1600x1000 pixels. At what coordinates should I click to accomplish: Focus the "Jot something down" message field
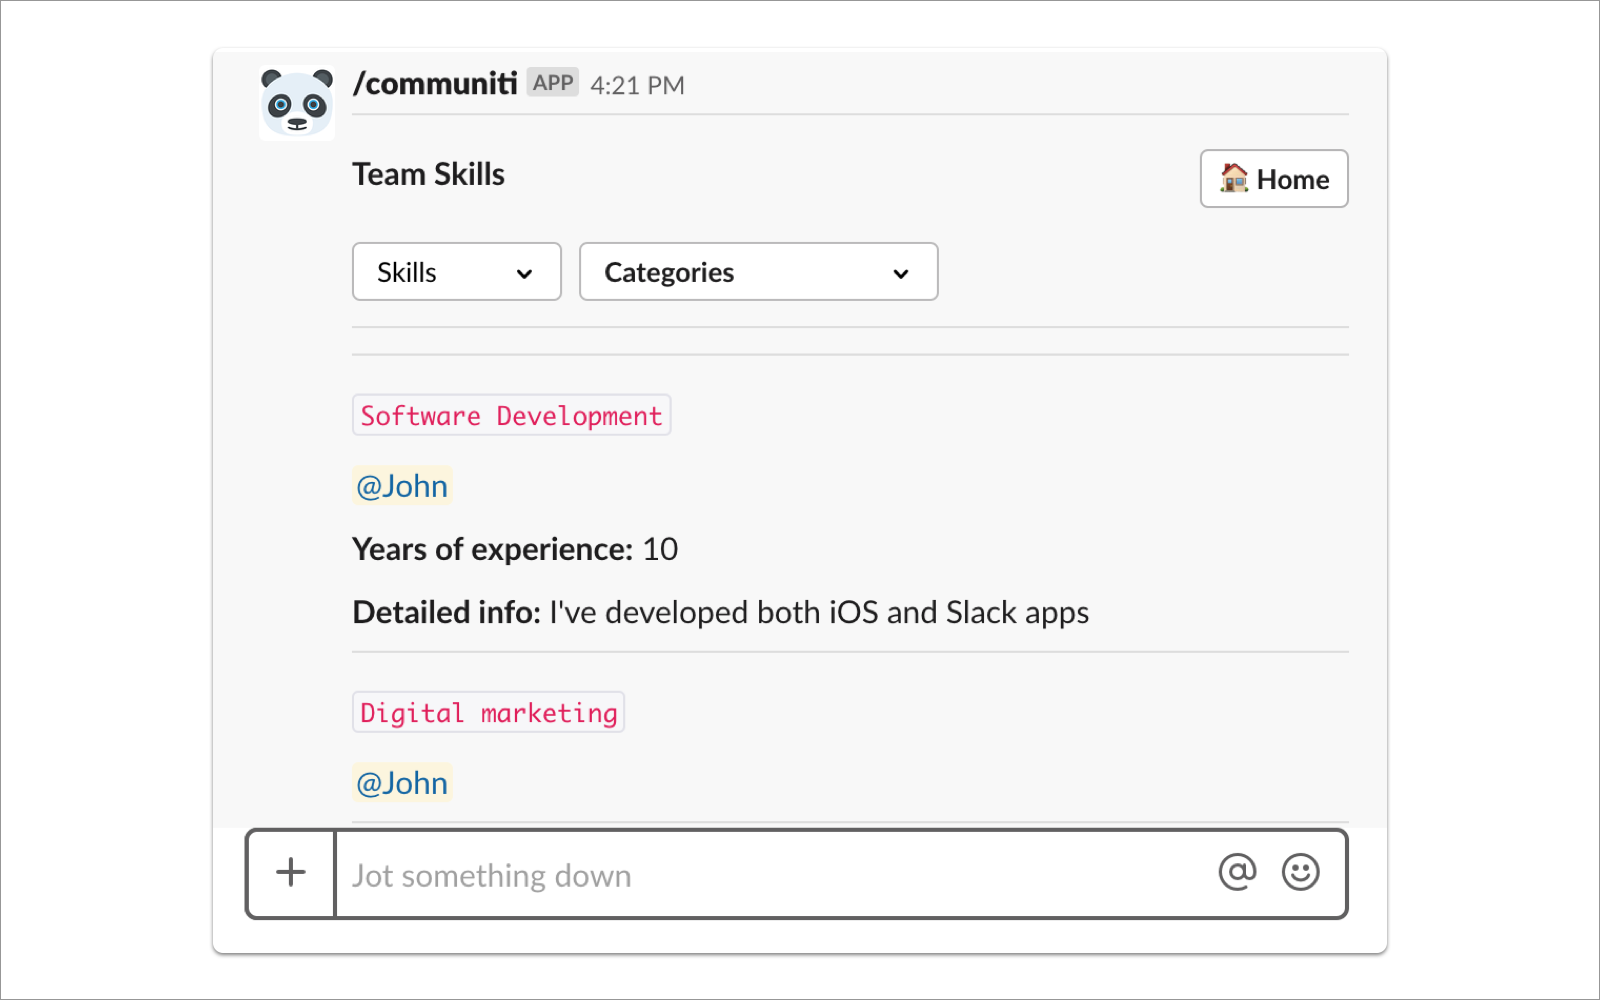click(x=770, y=875)
